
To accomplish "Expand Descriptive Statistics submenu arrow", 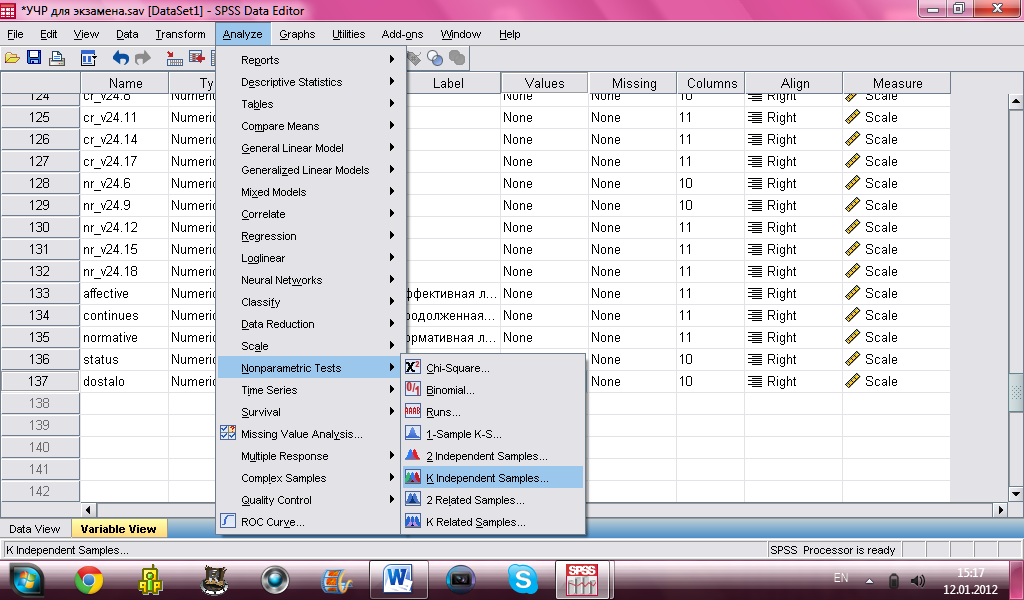I will pyautogui.click(x=392, y=82).
